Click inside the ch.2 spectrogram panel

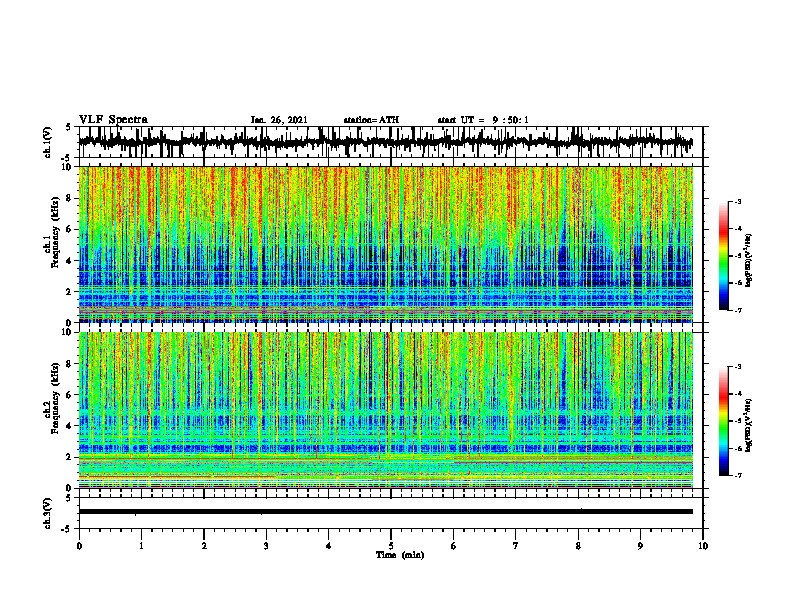[x=385, y=410]
